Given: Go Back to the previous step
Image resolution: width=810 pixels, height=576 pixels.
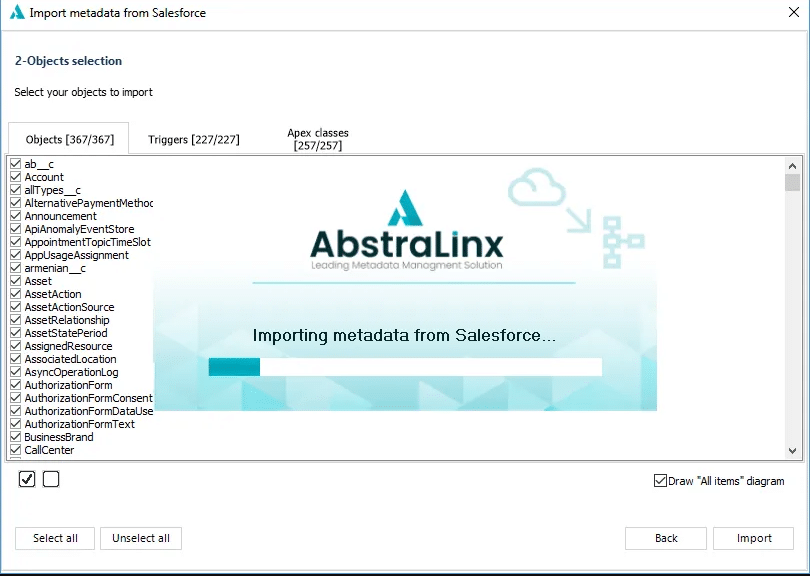Looking at the screenshot, I should coord(666,538).
